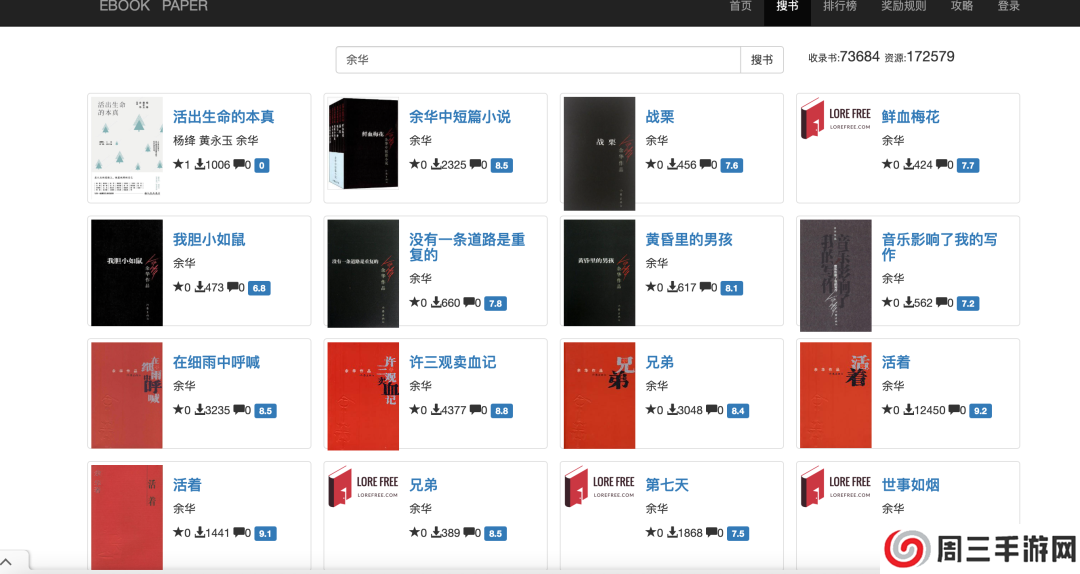This screenshot has height=574, width=1080.
Task: Click star icon on 音乐影响了我的写作 card
Action: coord(886,303)
